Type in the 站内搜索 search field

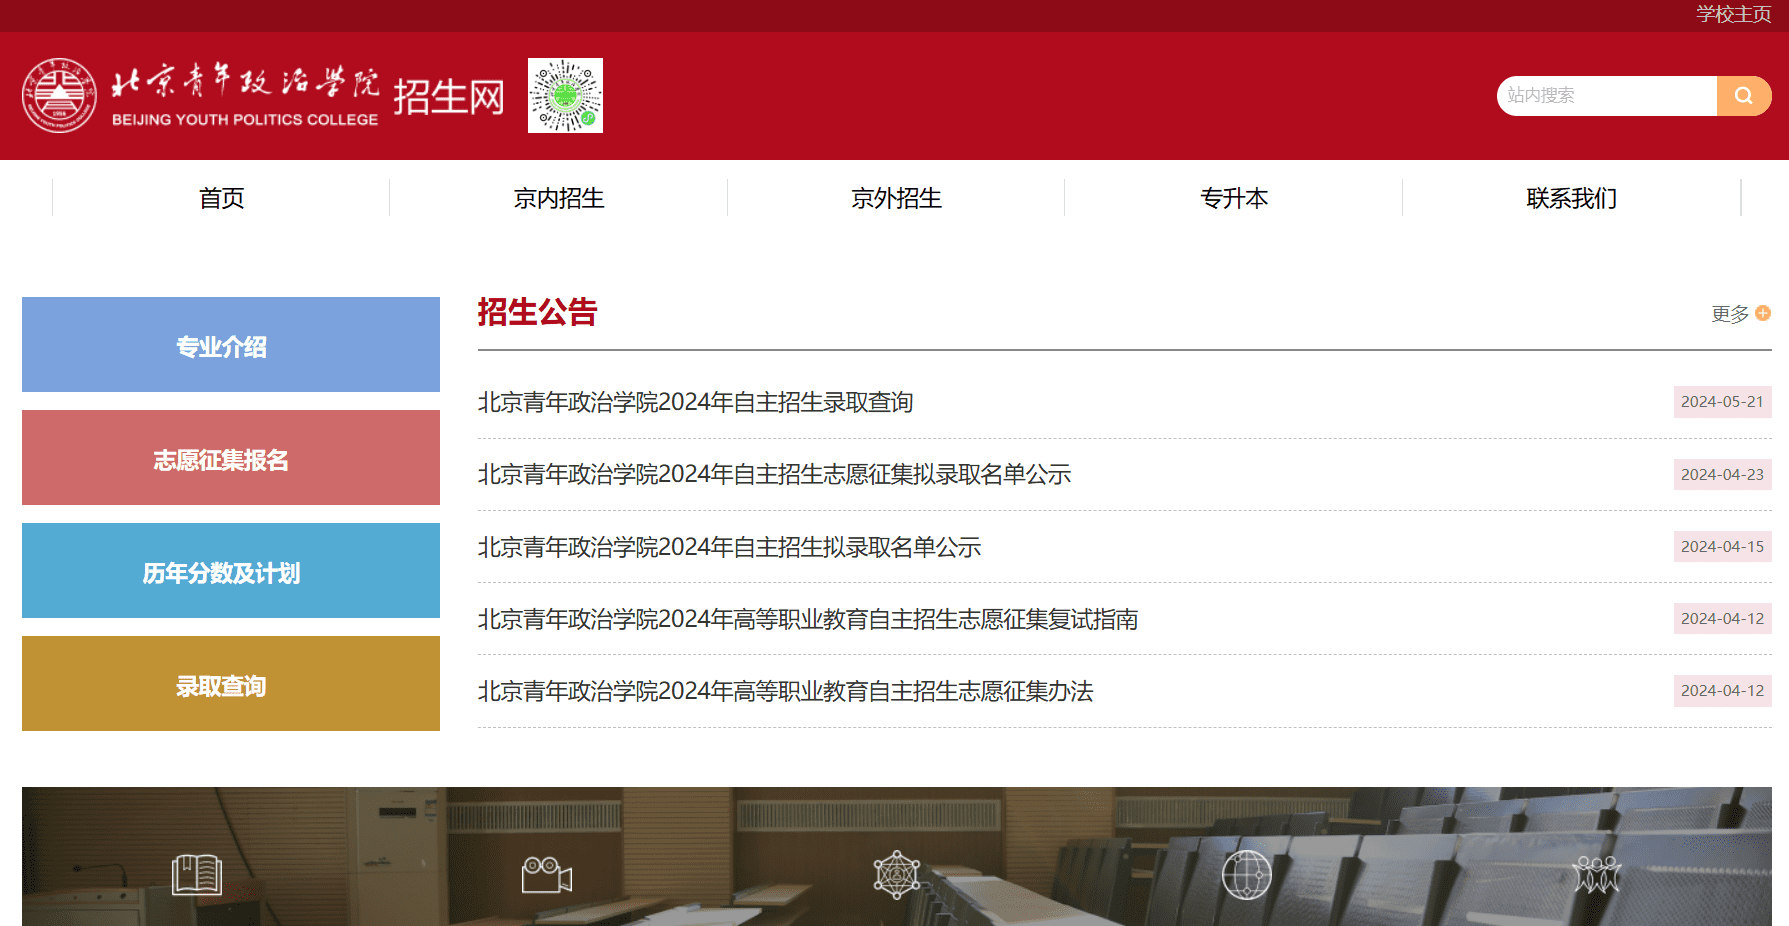click(1606, 96)
